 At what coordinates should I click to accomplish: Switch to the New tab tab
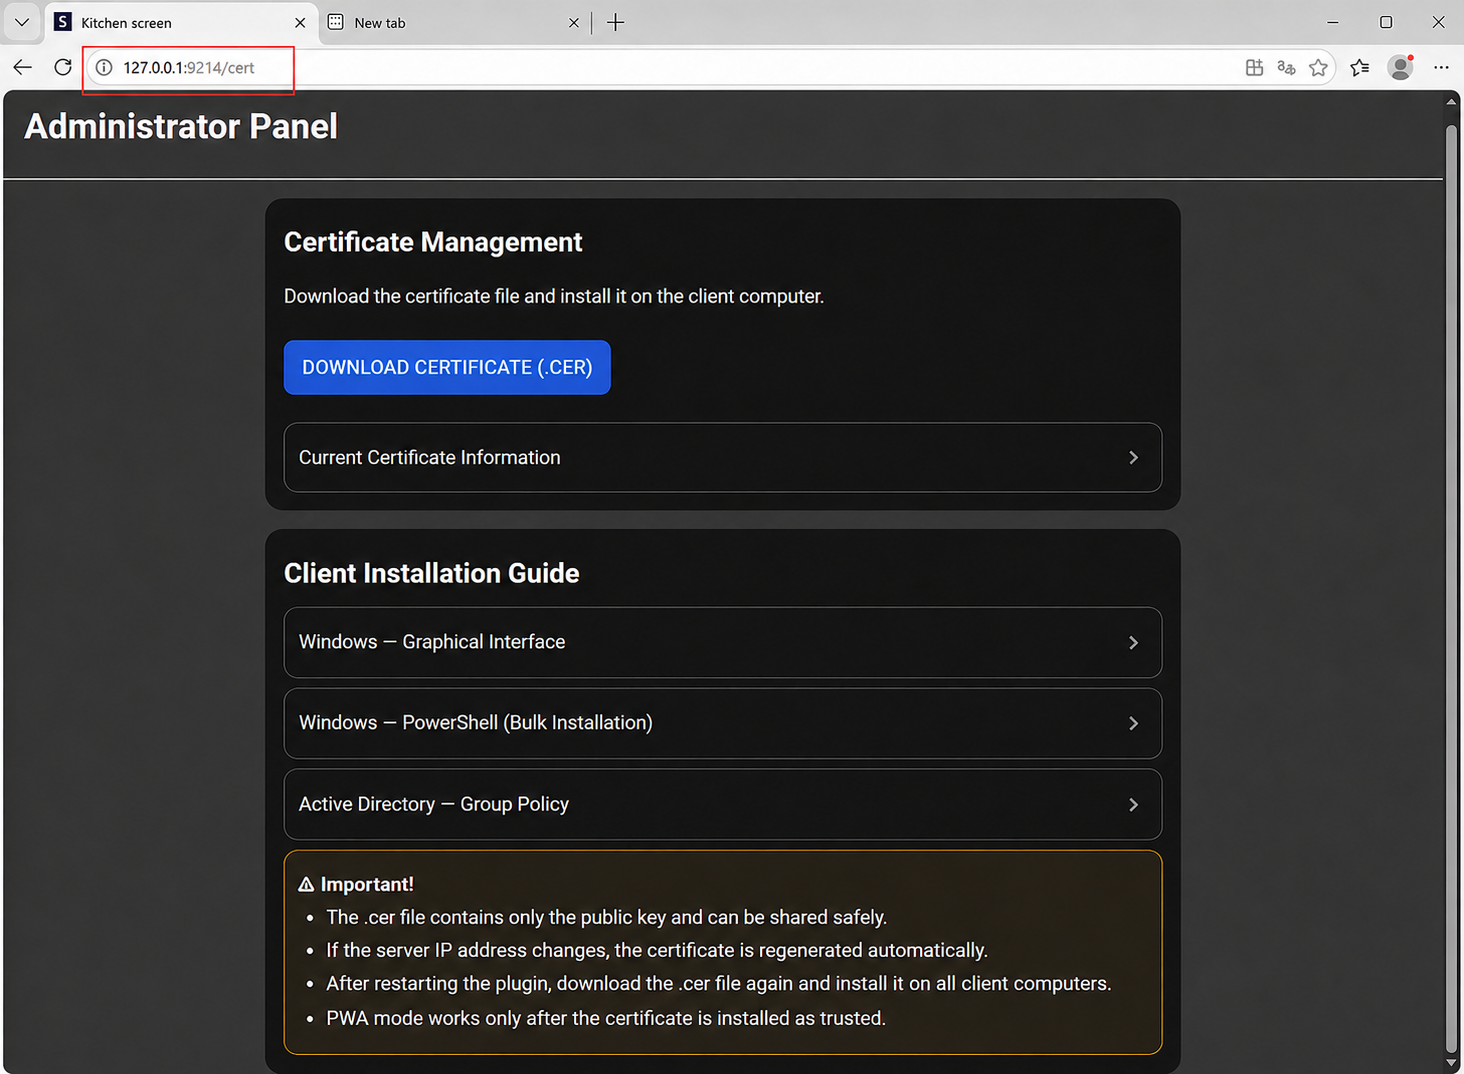coord(455,22)
